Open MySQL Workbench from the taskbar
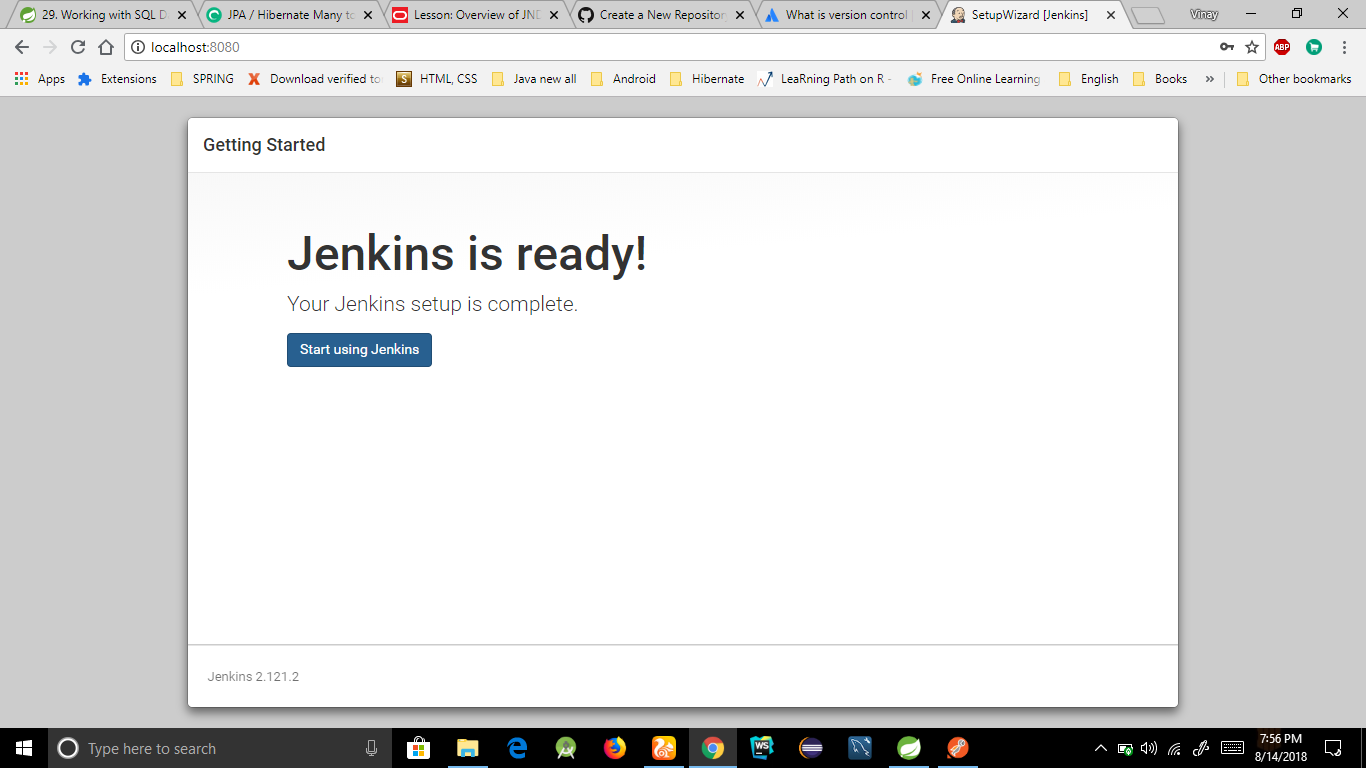This screenshot has height=768, width=1366. click(860, 748)
